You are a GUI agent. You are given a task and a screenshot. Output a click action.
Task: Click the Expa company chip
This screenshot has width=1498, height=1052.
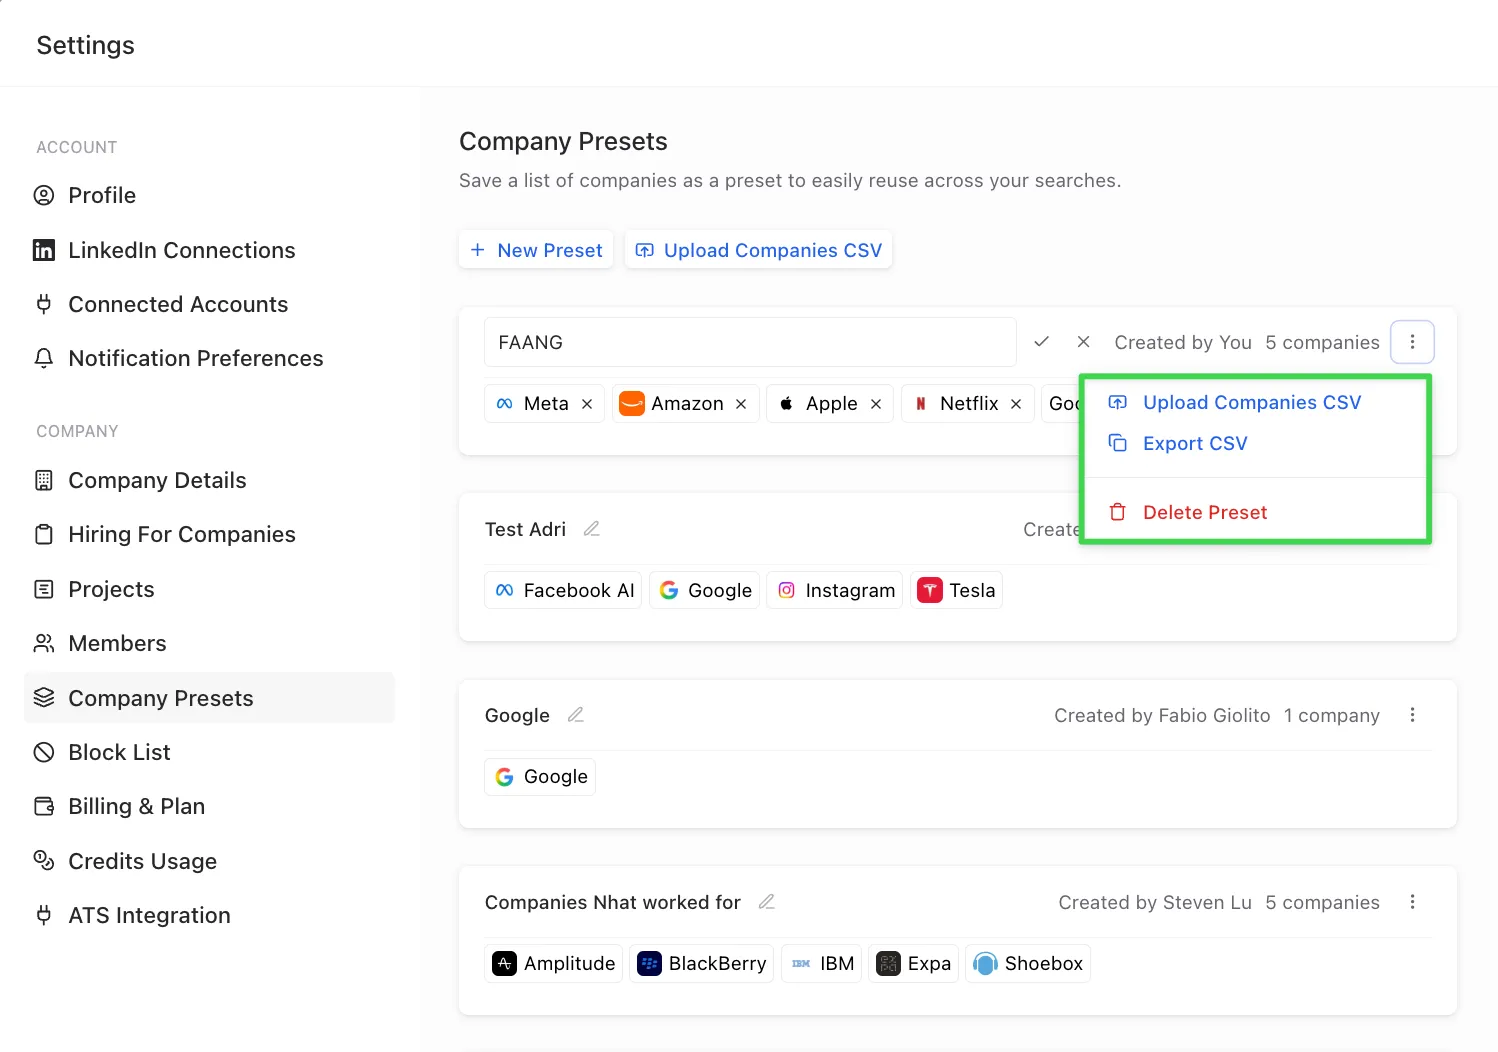pyautogui.click(x=914, y=963)
